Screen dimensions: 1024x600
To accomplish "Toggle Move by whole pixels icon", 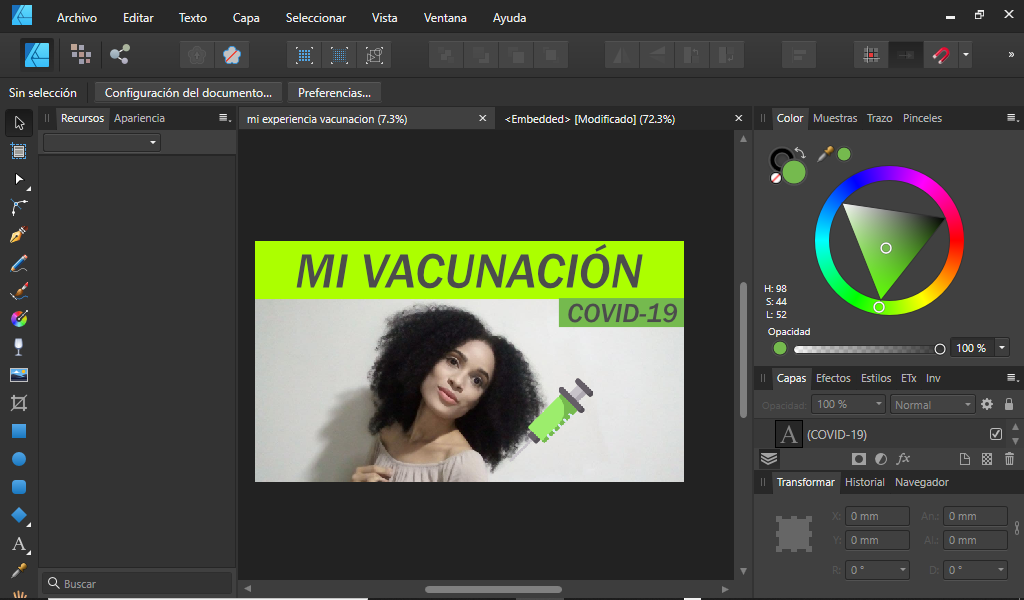I will [x=906, y=55].
